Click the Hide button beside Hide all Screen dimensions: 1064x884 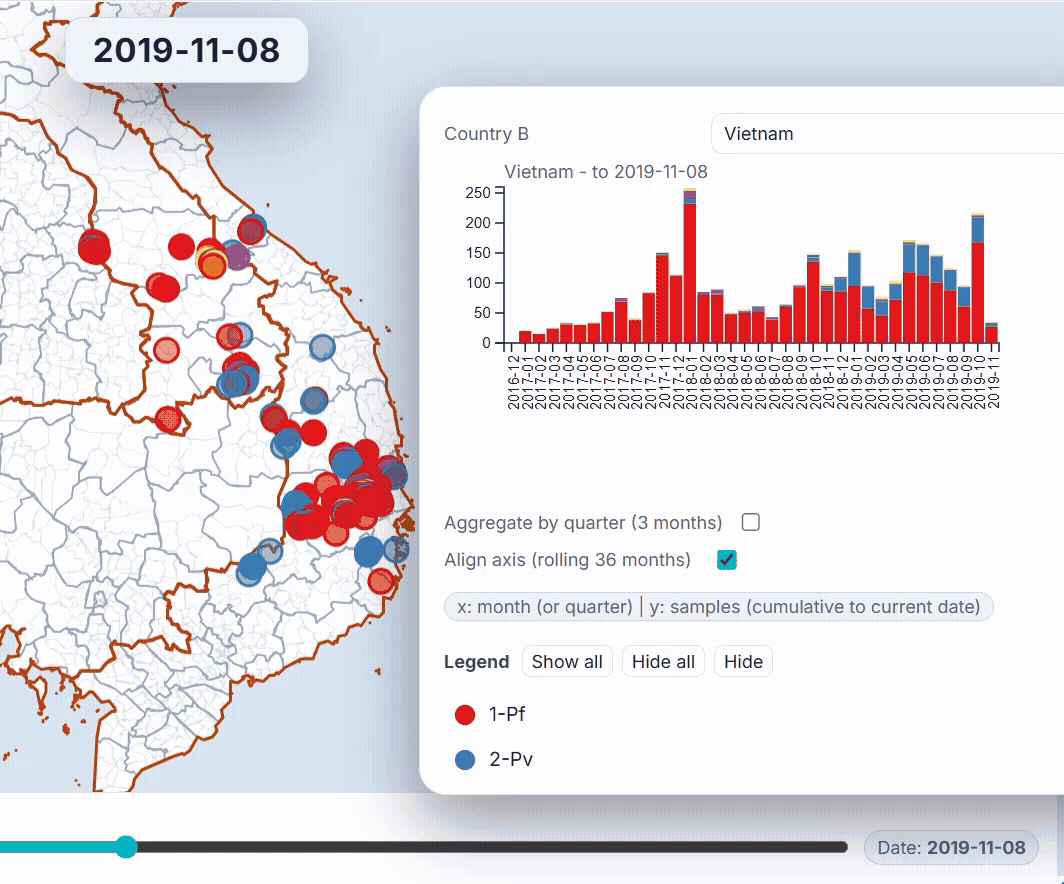(x=743, y=661)
